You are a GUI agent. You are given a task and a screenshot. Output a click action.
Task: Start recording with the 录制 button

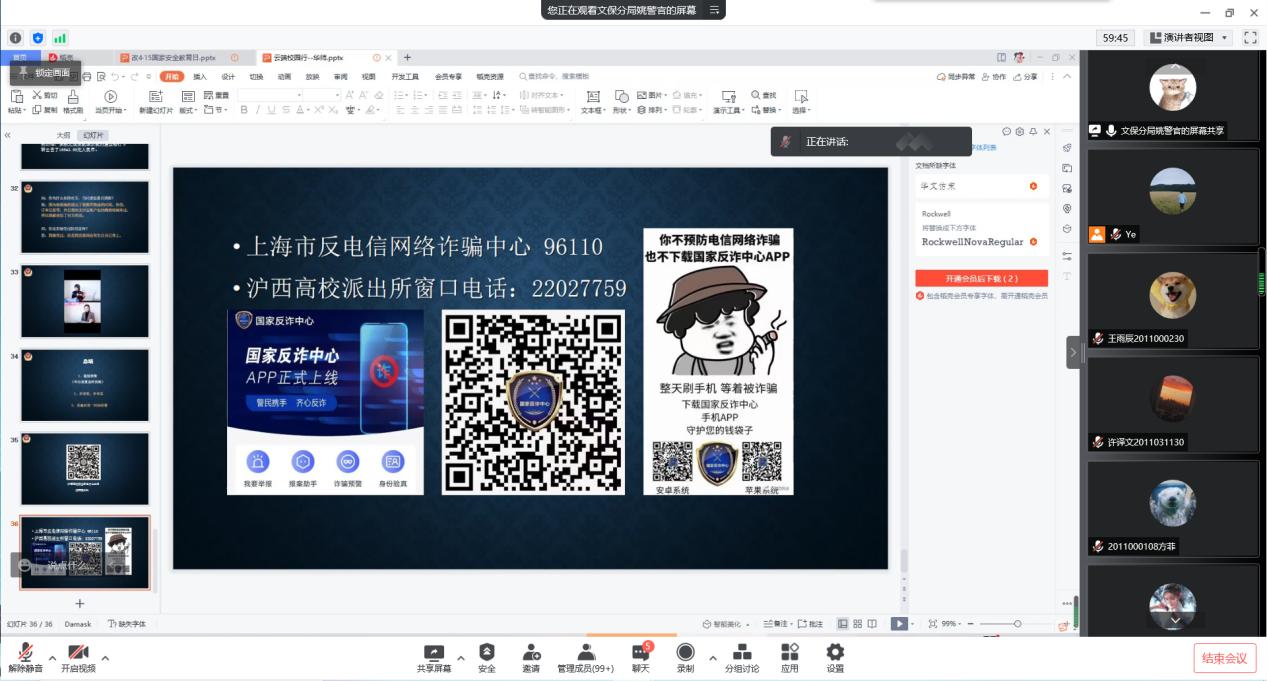click(685, 657)
